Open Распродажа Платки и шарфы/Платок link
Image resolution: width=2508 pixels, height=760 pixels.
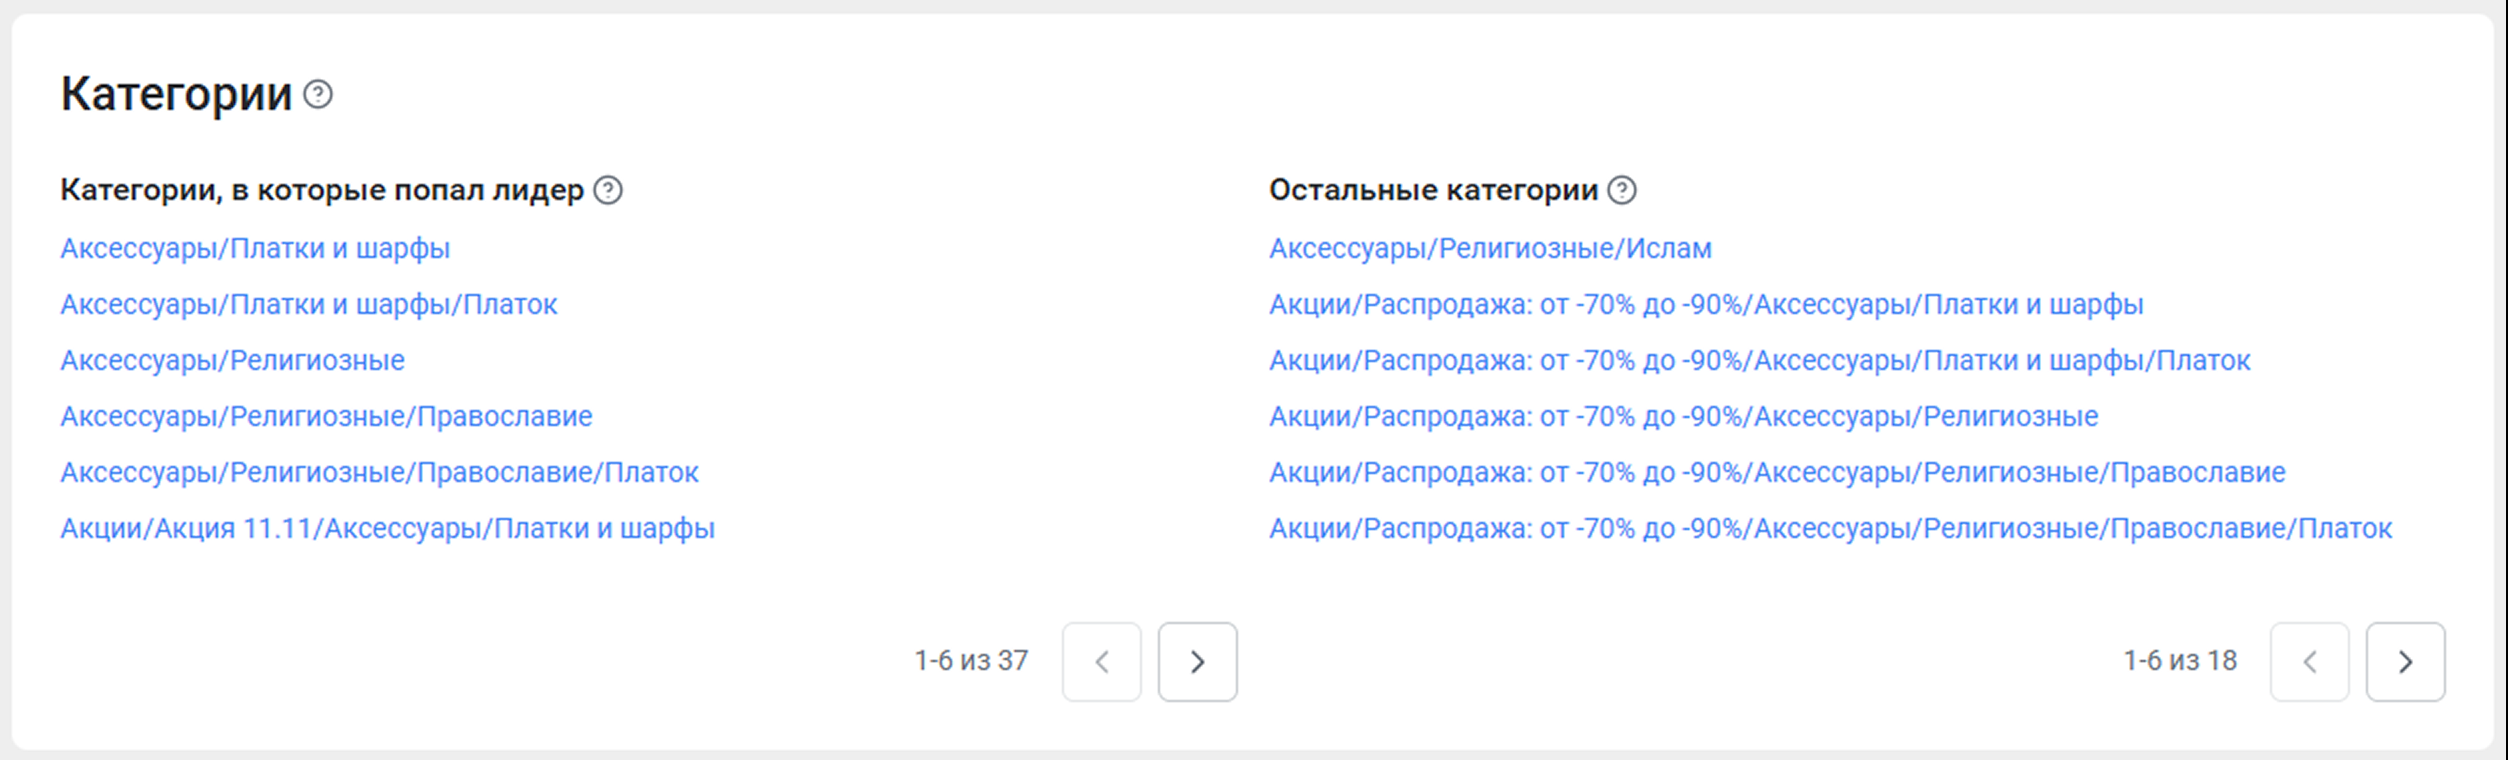(x=1759, y=360)
